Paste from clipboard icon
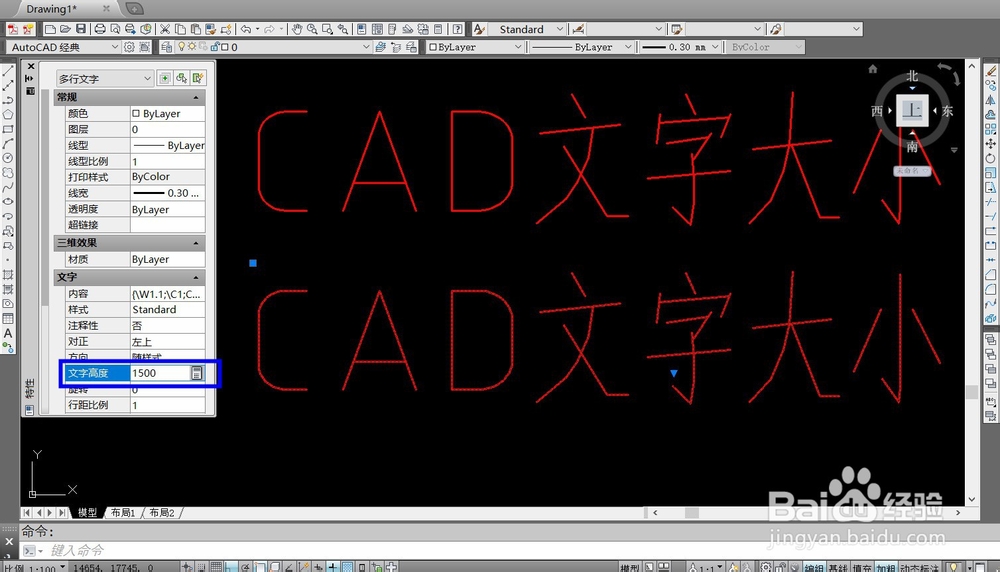1000x572 pixels. click(x=196, y=29)
